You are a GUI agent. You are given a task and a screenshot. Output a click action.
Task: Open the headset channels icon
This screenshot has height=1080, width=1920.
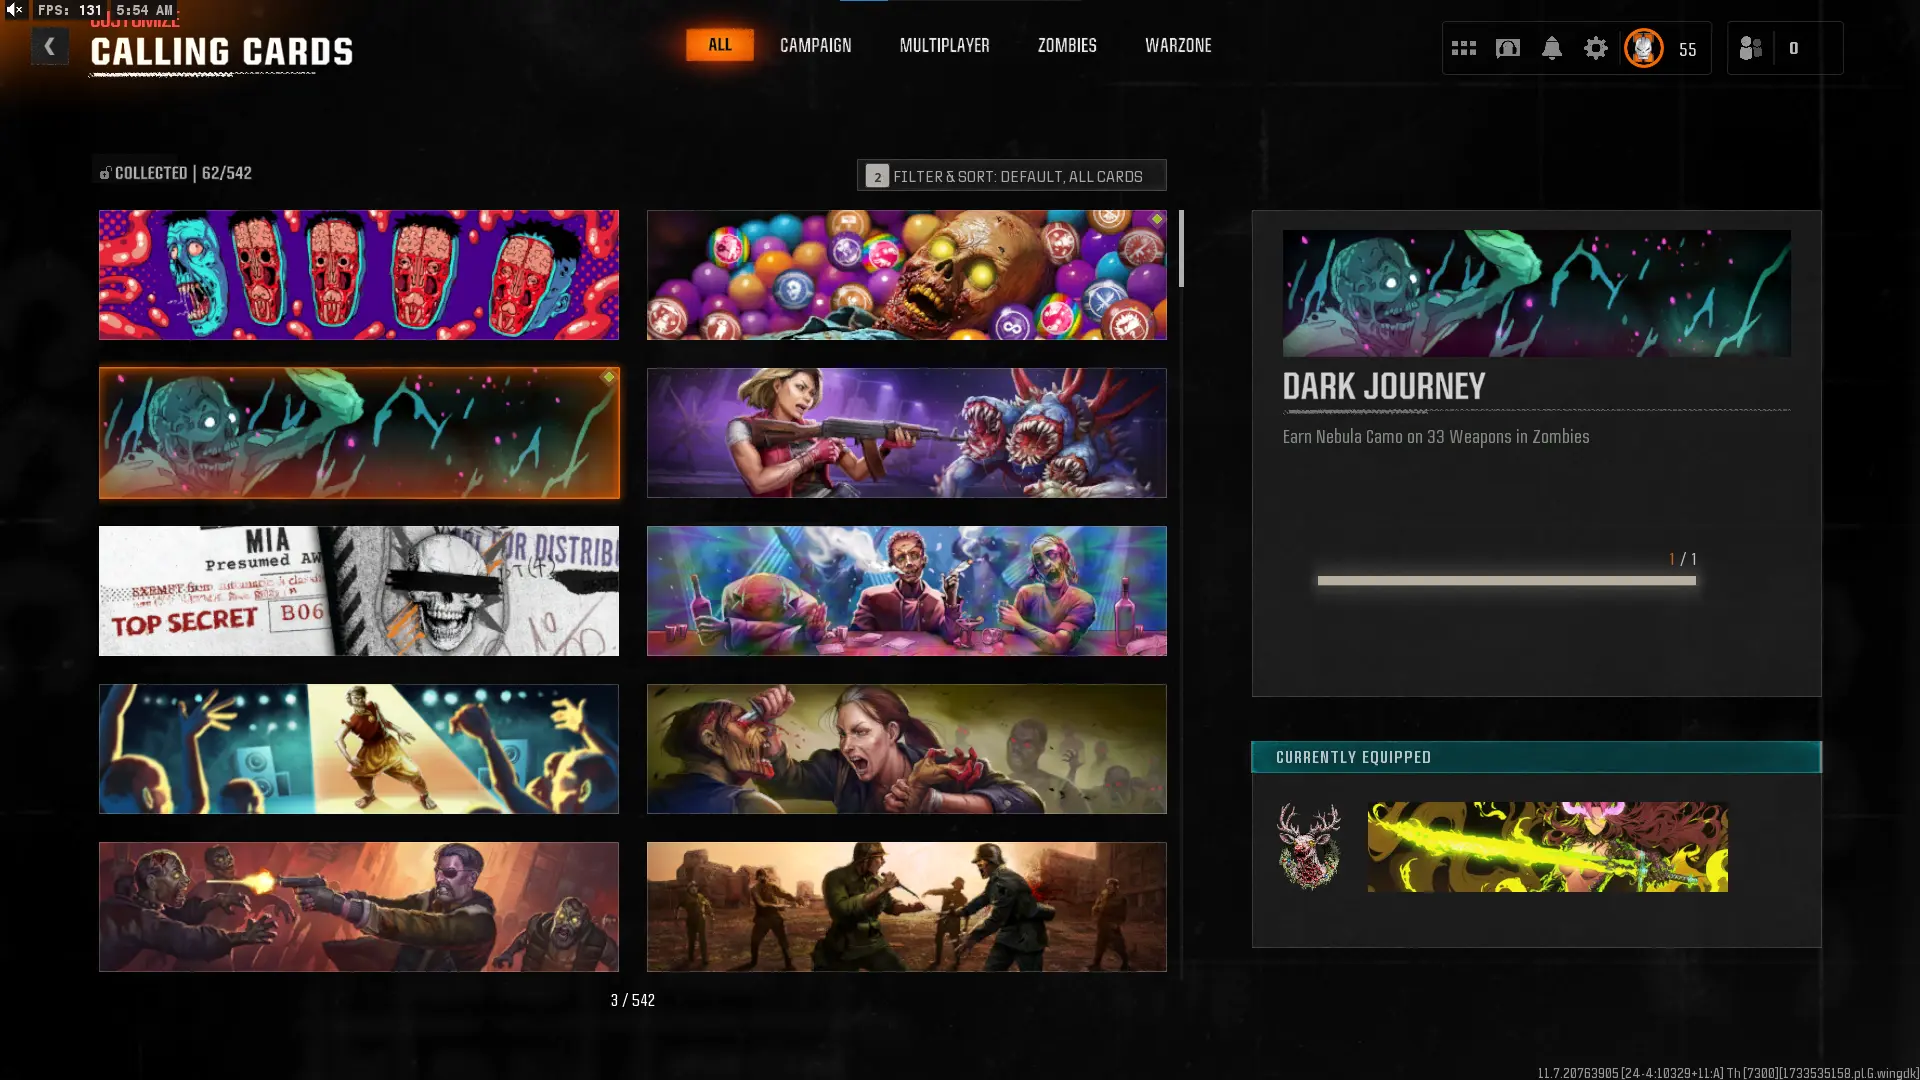pyautogui.click(x=1507, y=48)
